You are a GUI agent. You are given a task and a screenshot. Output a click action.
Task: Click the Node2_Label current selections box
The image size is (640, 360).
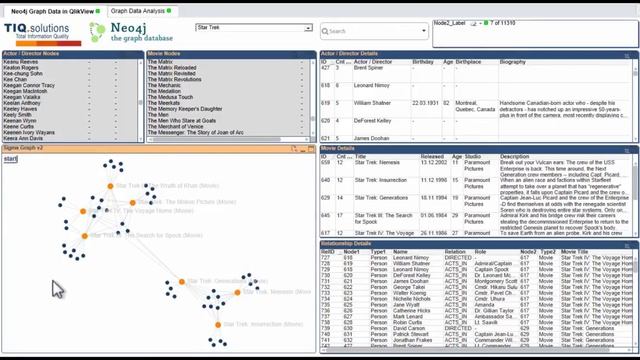(535, 33)
